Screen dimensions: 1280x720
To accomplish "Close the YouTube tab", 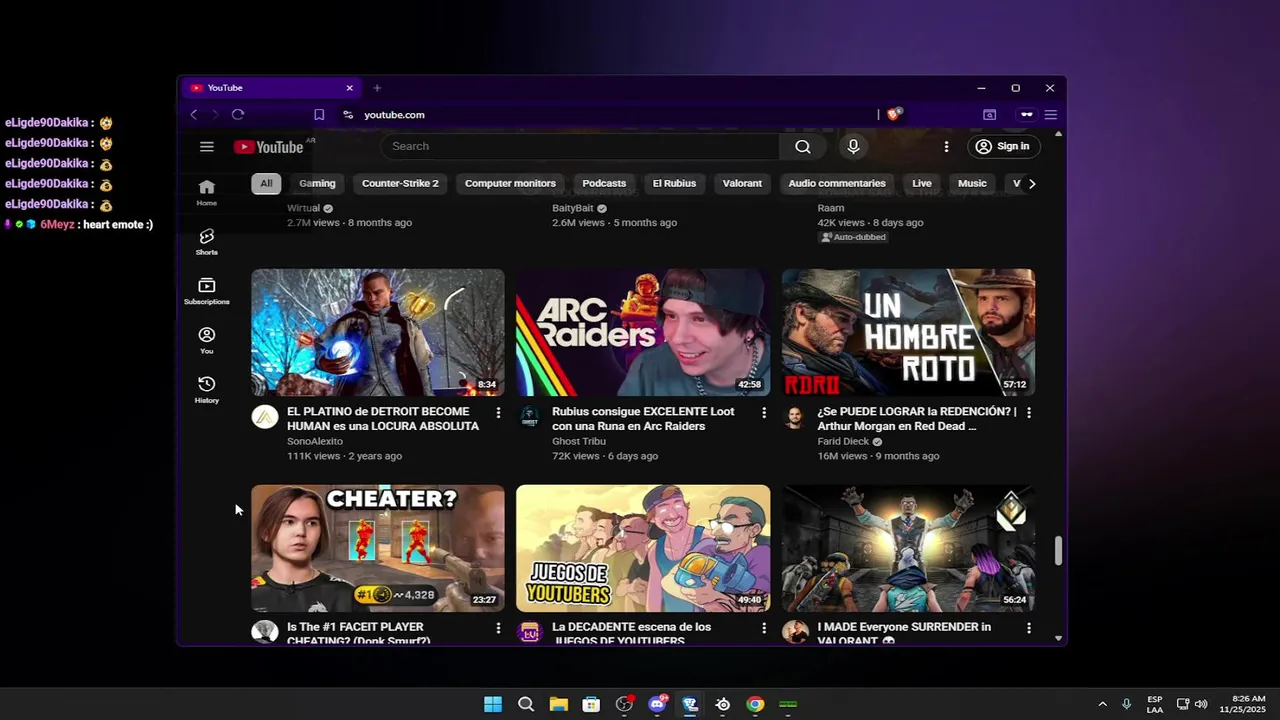I will (x=349, y=88).
